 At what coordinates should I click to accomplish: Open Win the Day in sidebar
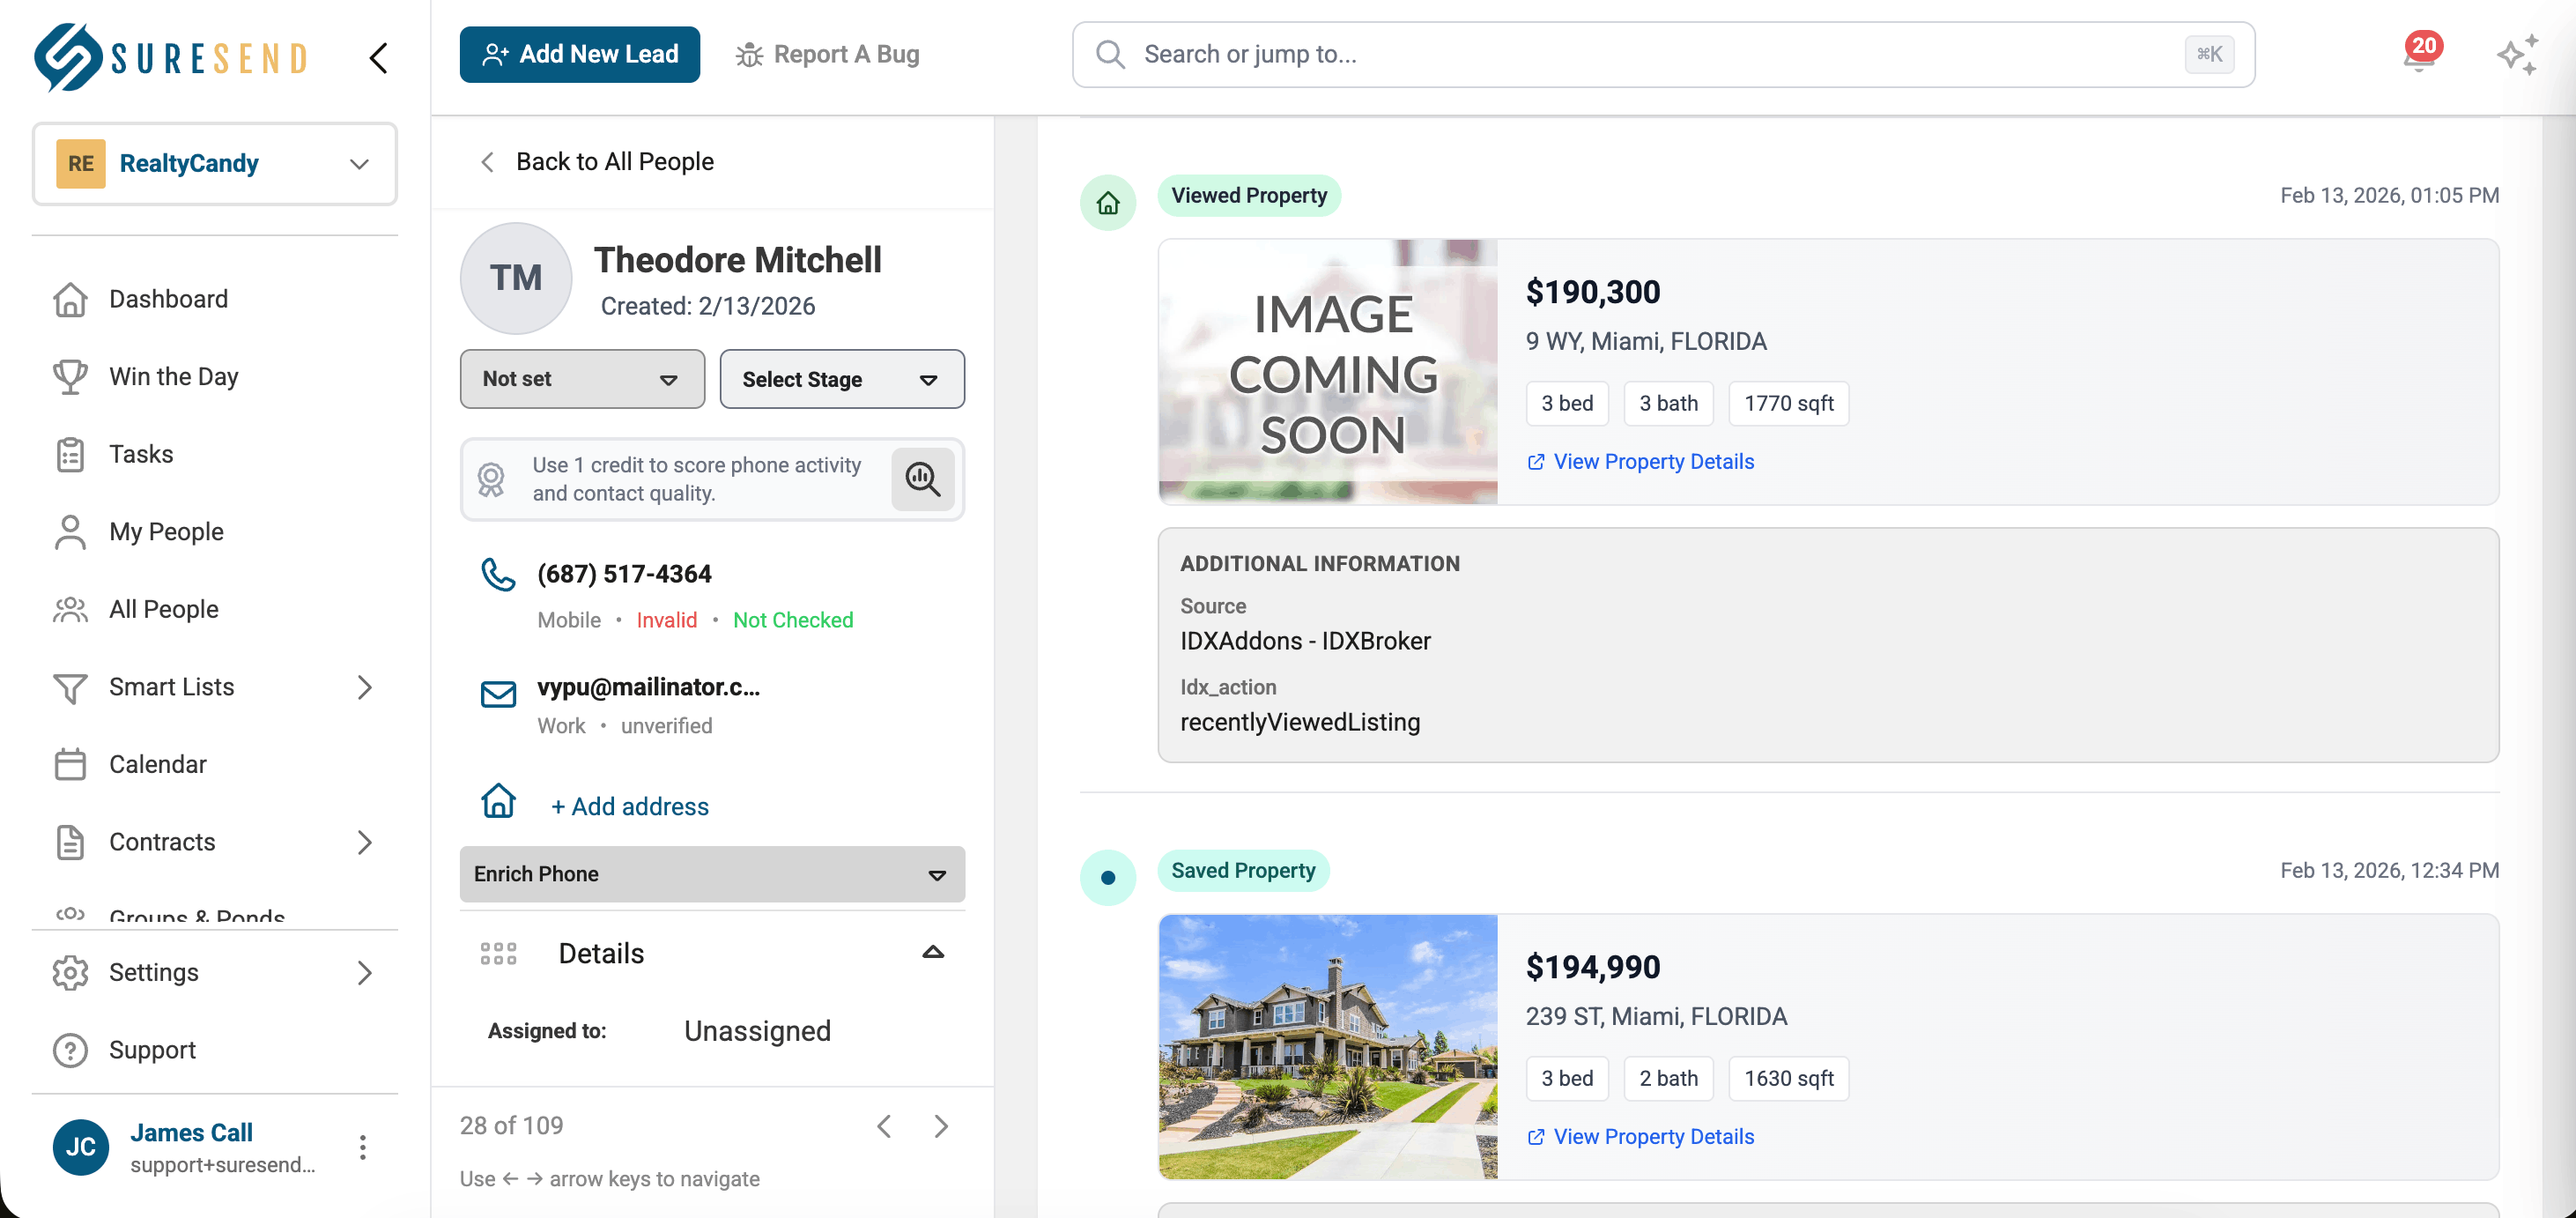pos(173,377)
